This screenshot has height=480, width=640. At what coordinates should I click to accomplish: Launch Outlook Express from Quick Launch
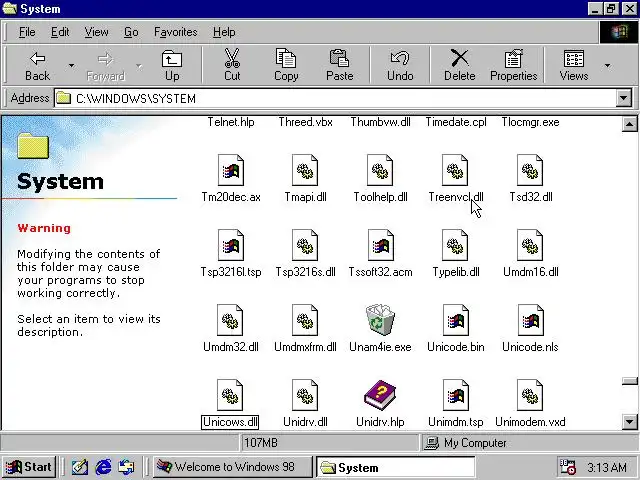coord(126,467)
